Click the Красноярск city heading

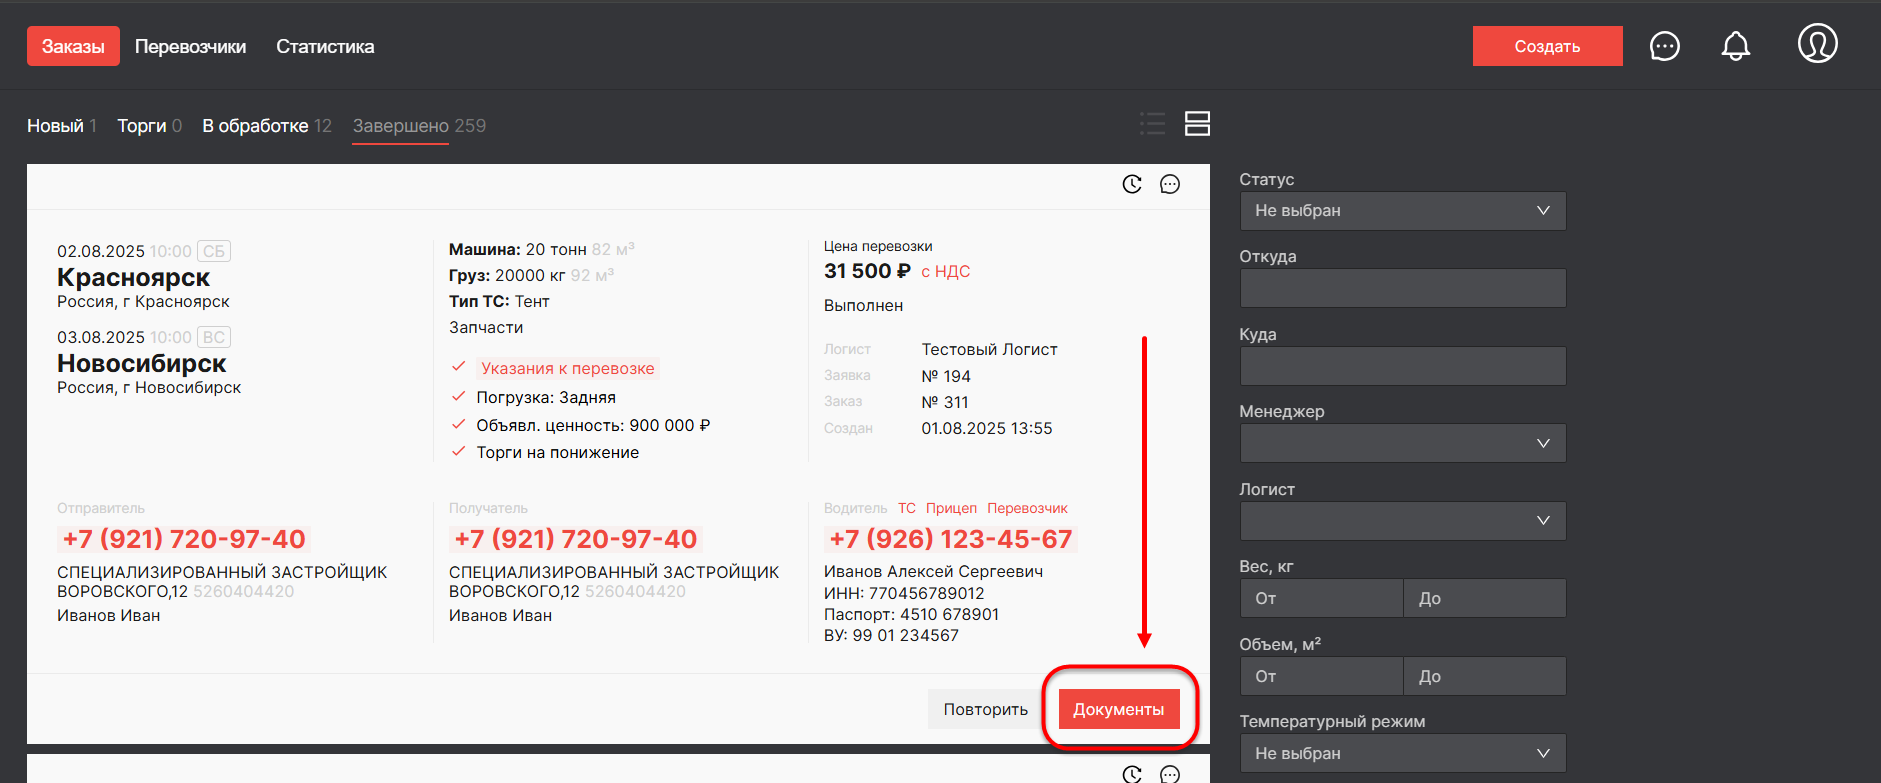[x=133, y=277]
